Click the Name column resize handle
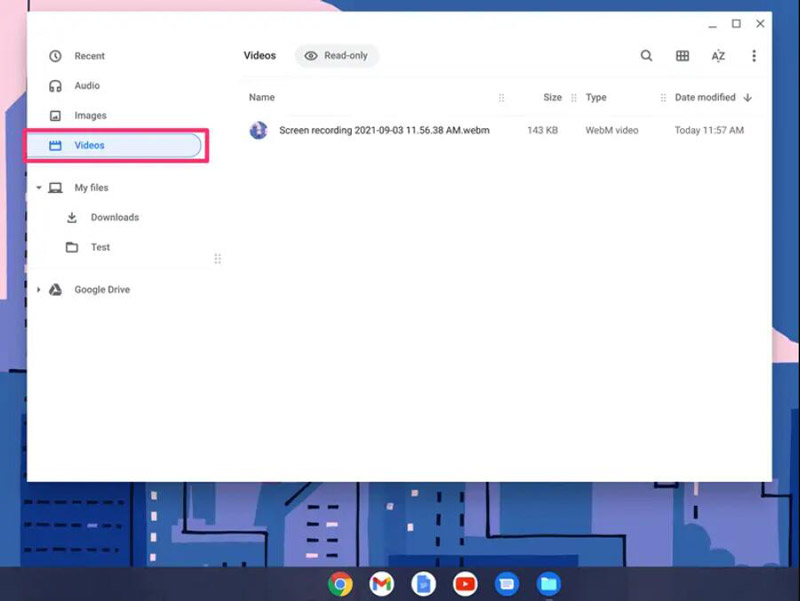The image size is (800, 601). click(x=501, y=97)
